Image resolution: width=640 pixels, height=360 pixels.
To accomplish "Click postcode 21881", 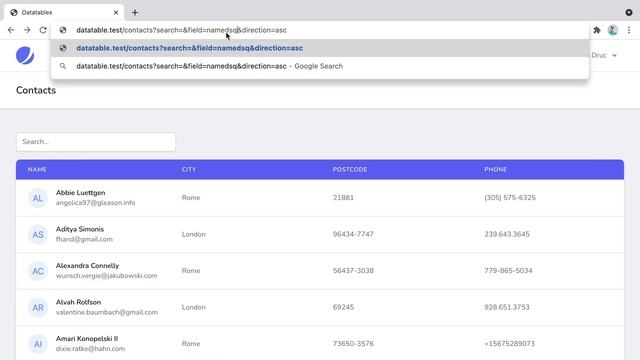I will [343, 198].
